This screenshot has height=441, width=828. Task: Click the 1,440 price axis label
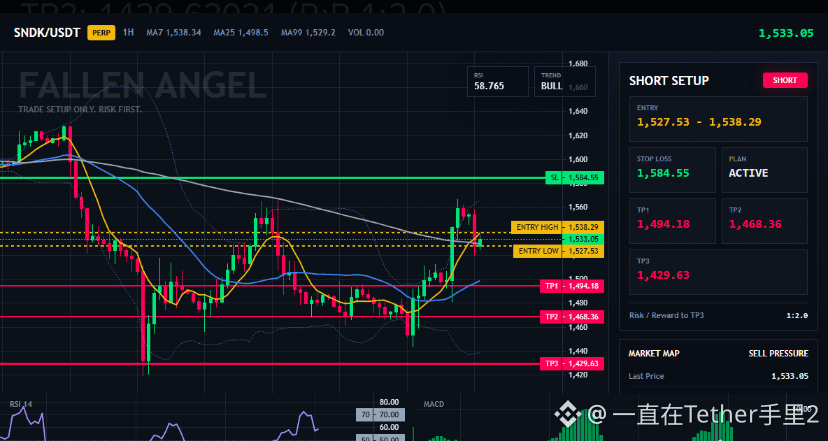(x=578, y=351)
